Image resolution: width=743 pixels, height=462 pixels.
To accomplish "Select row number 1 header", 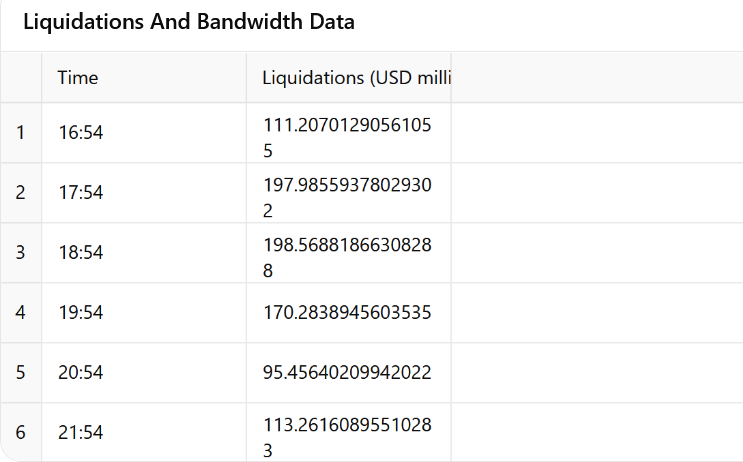I will click(21, 133).
